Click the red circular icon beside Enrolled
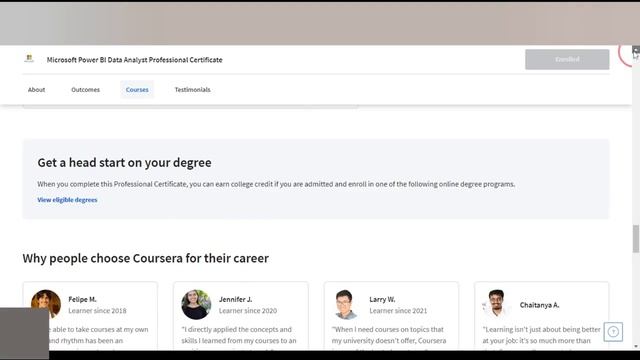 [625, 56]
